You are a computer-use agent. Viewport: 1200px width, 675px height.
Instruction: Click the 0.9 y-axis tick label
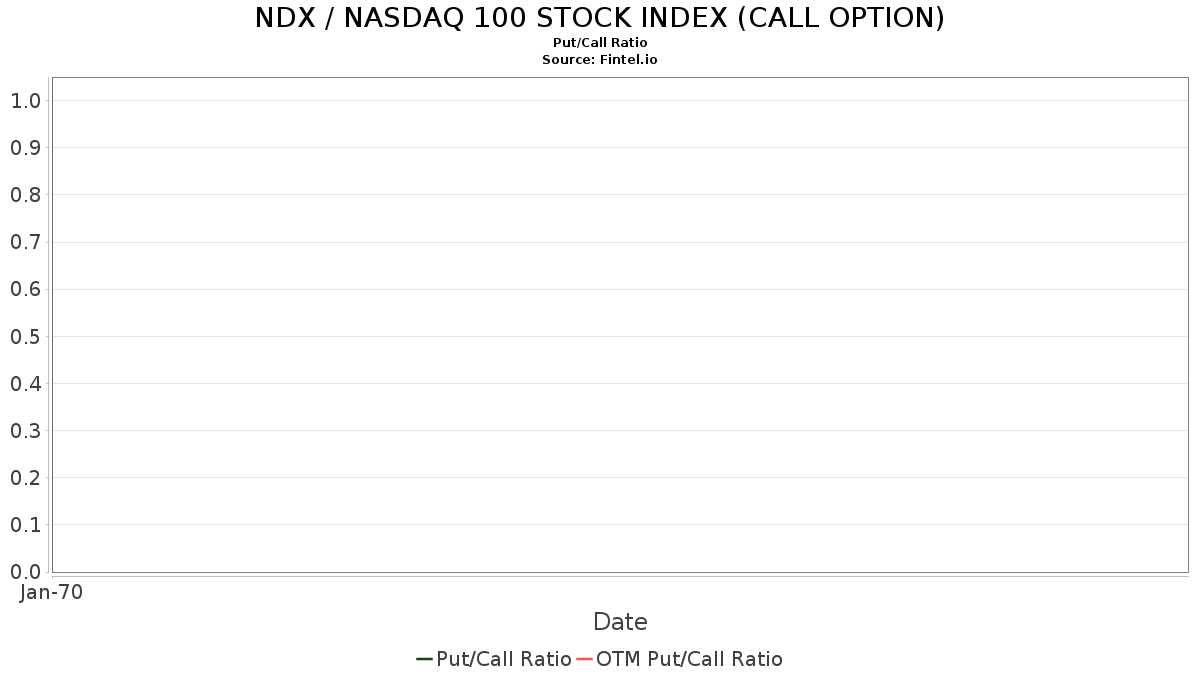(x=25, y=148)
